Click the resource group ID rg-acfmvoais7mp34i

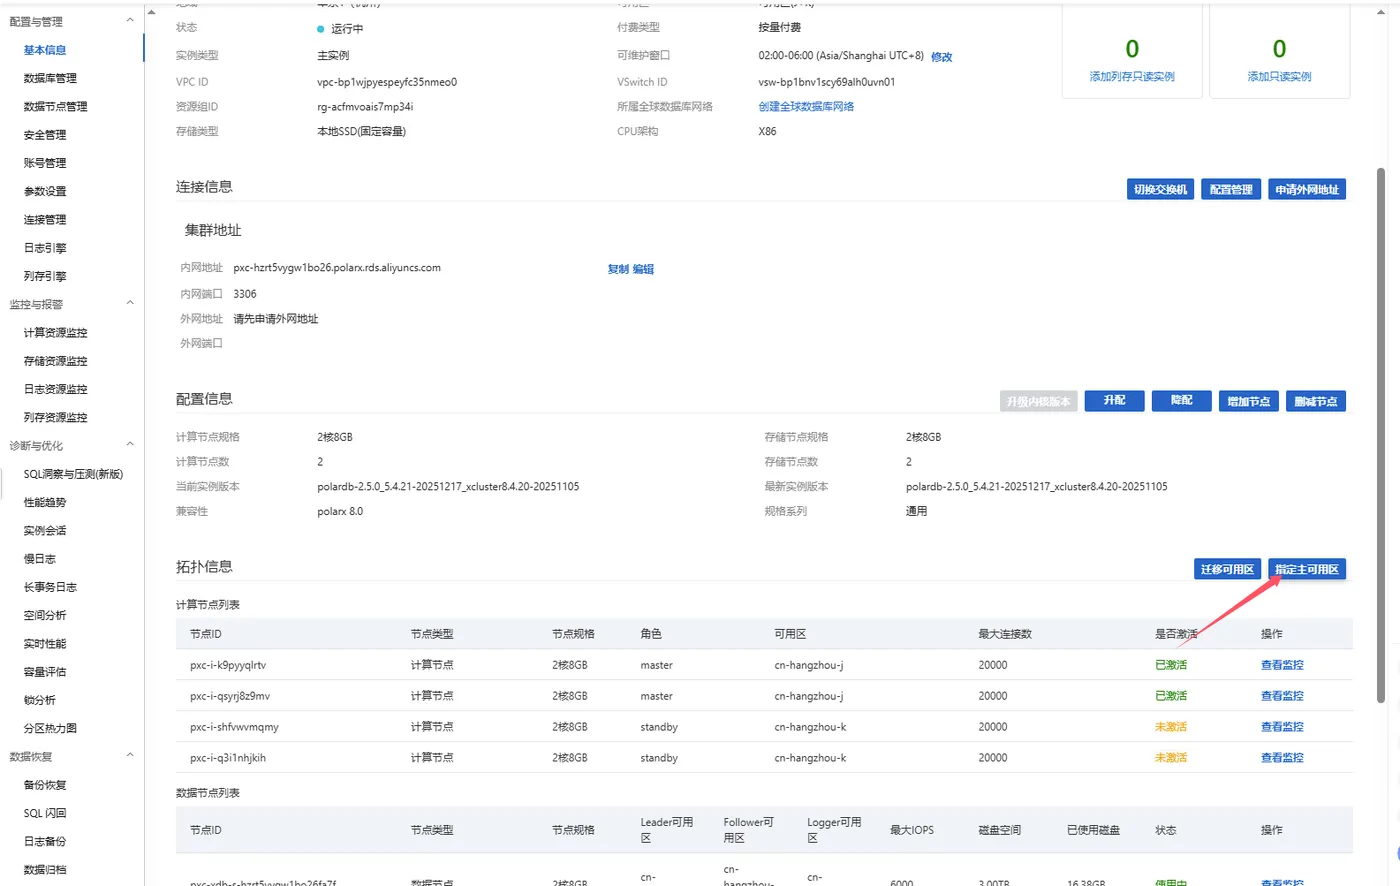365,106
